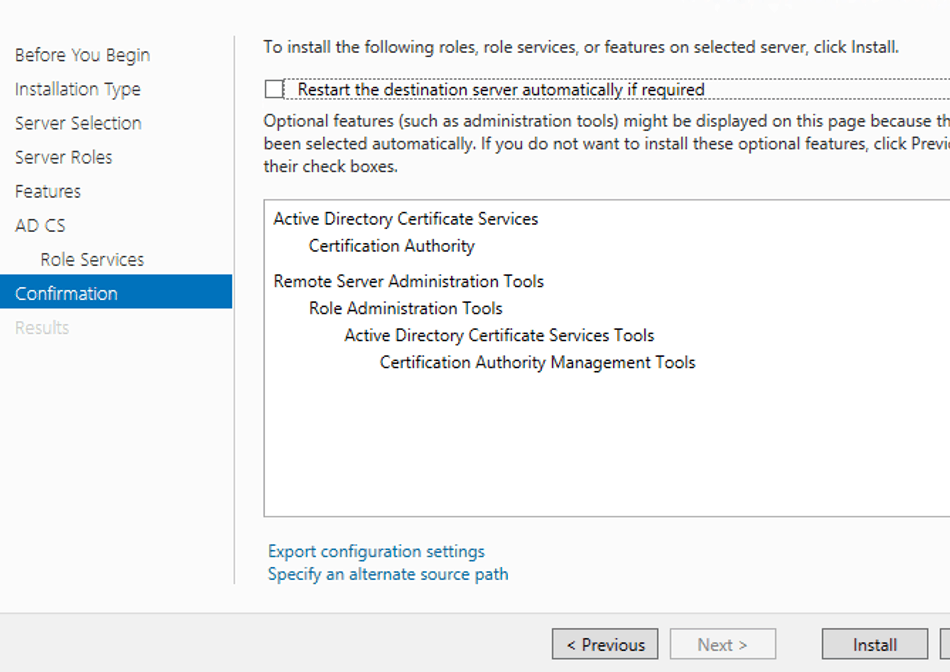Select Active Directory Certificate Services entry
Screen dimensions: 950x672
coord(405,219)
